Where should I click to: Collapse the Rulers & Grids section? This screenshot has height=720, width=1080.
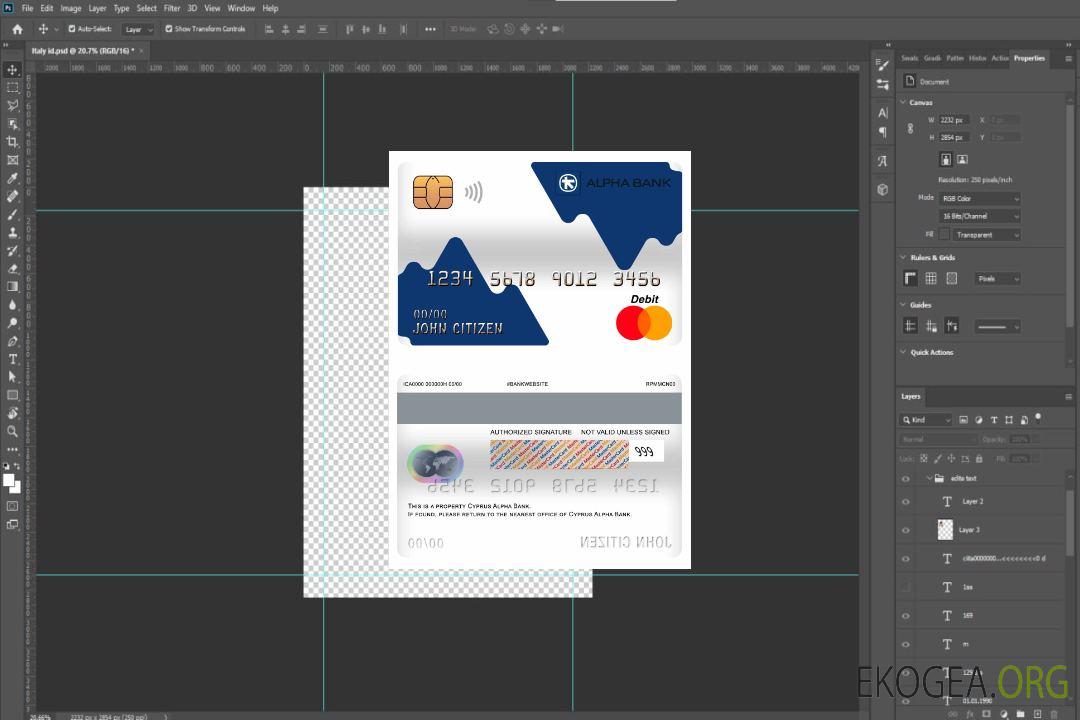click(903, 257)
